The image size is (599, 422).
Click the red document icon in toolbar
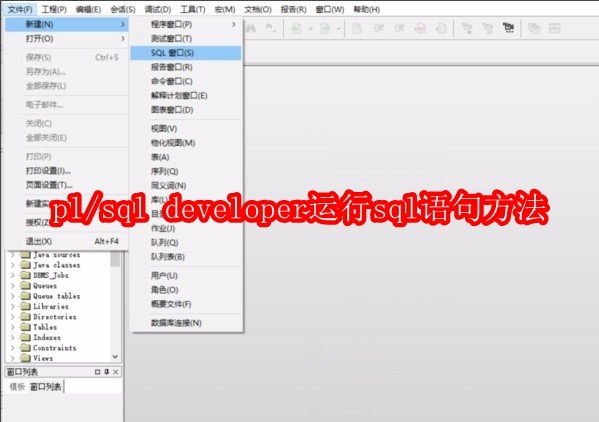tap(420, 28)
